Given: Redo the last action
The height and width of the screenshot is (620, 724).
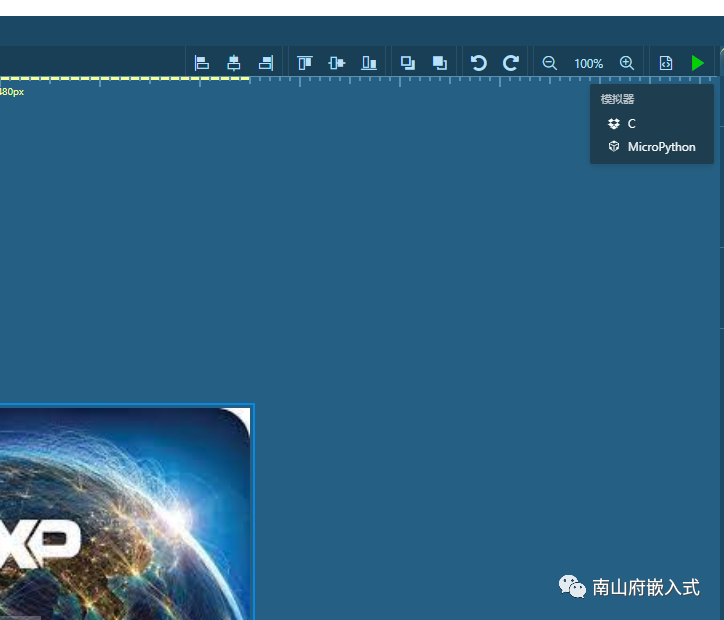Looking at the screenshot, I should tap(511, 63).
